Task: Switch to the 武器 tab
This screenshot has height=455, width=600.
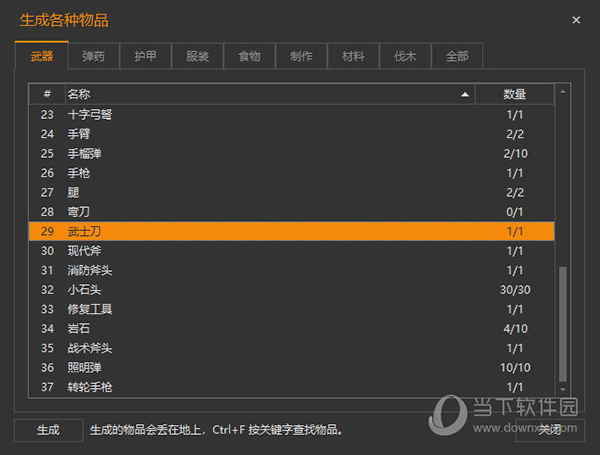Action: [x=42, y=56]
